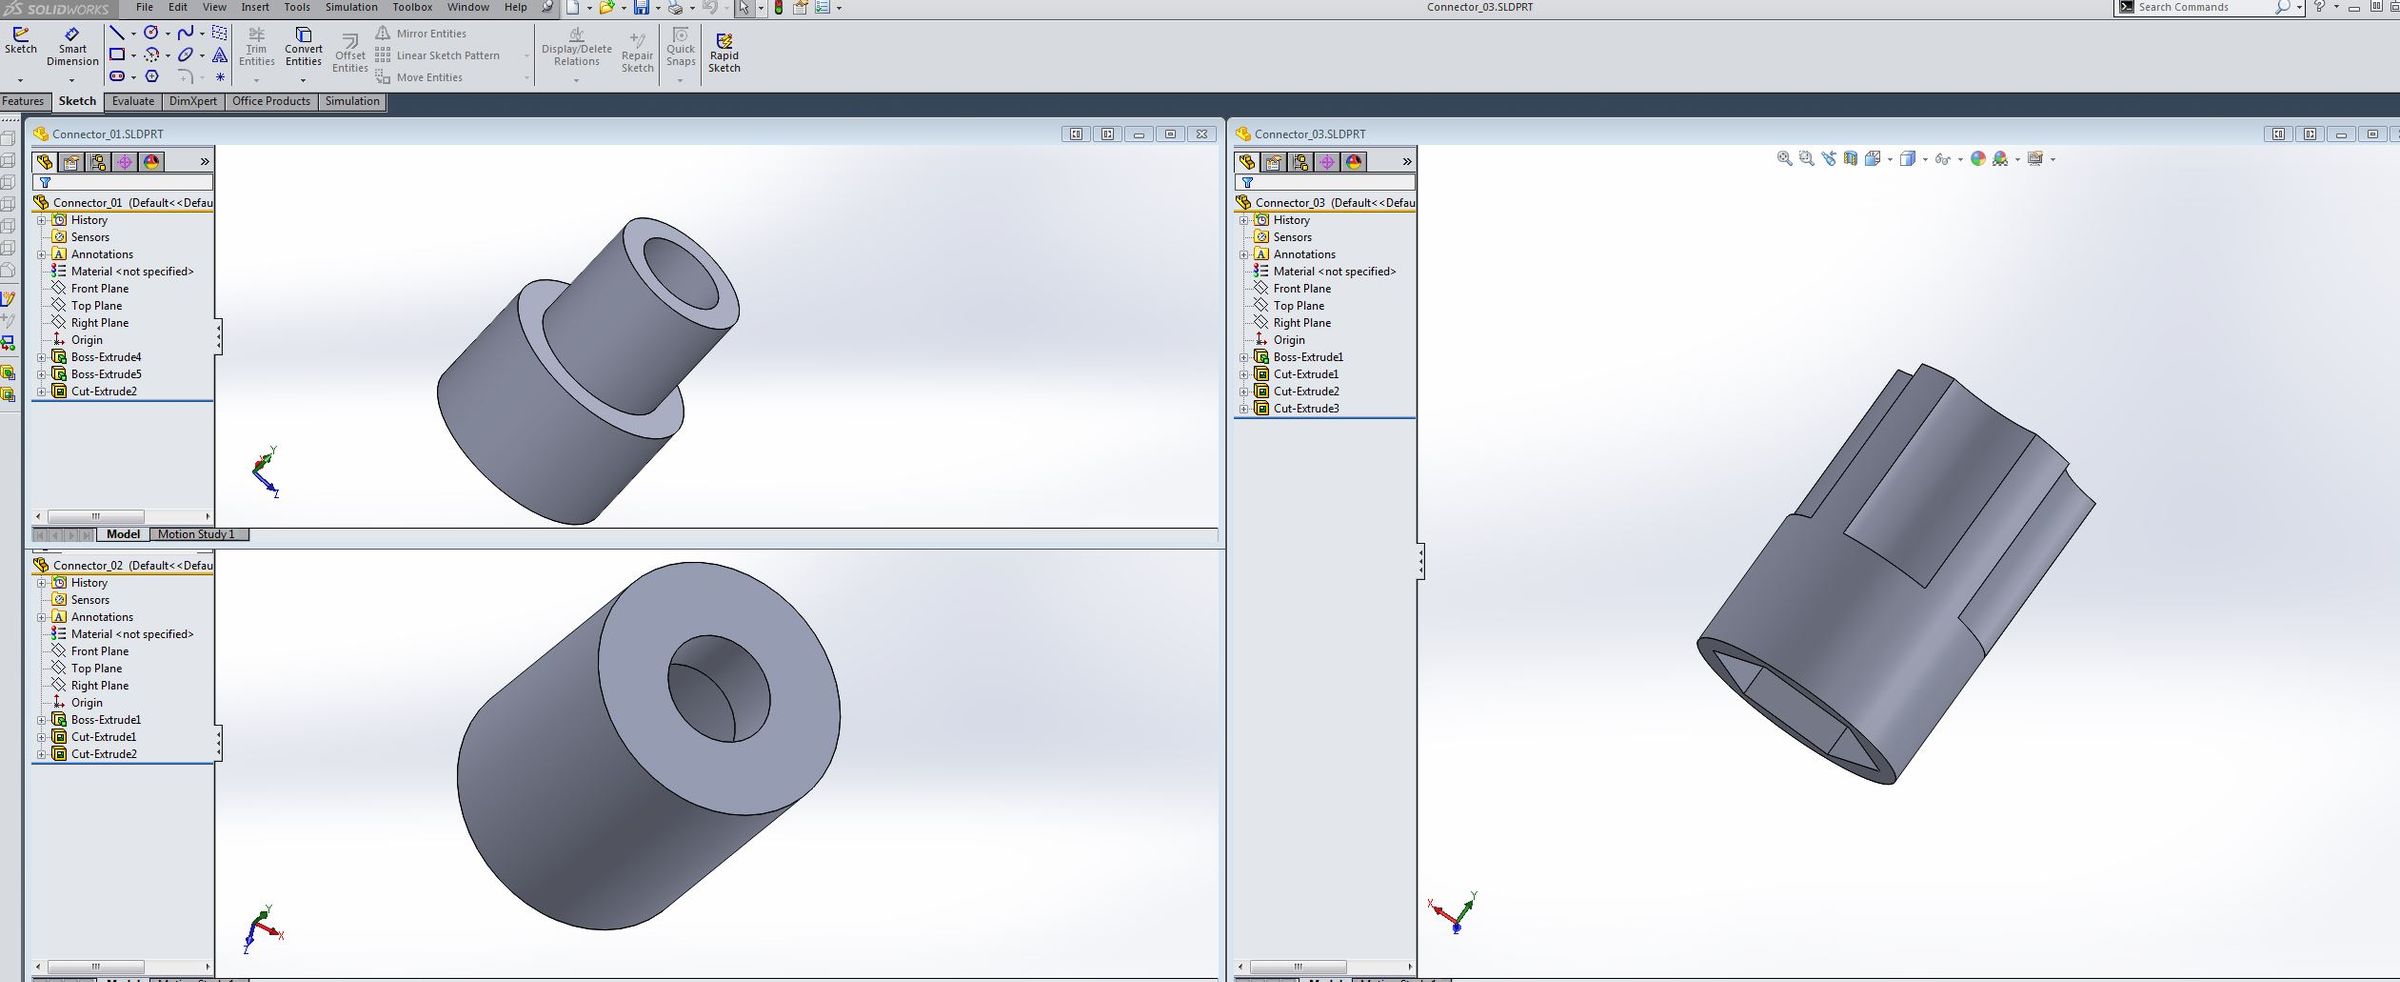The height and width of the screenshot is (982, 2400).
Task: Activate Trim Entities tool
Action: click(257, 47)
